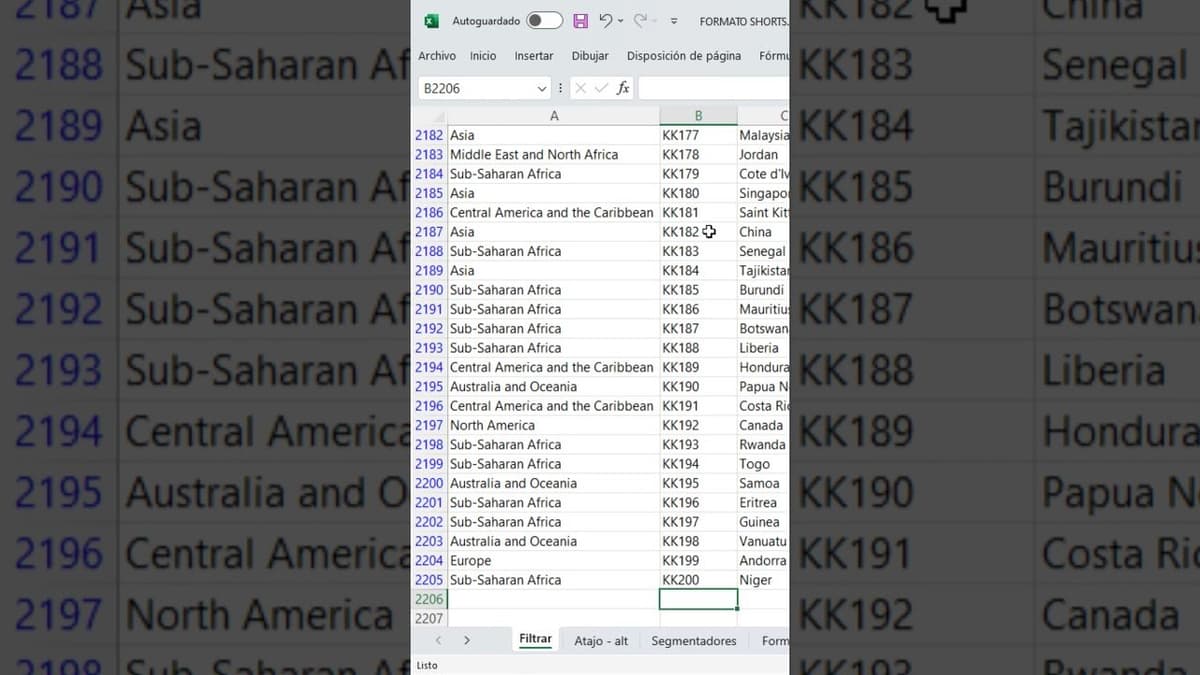Select column B header
The image size is (1200, 675).
[x=698, y=116]
